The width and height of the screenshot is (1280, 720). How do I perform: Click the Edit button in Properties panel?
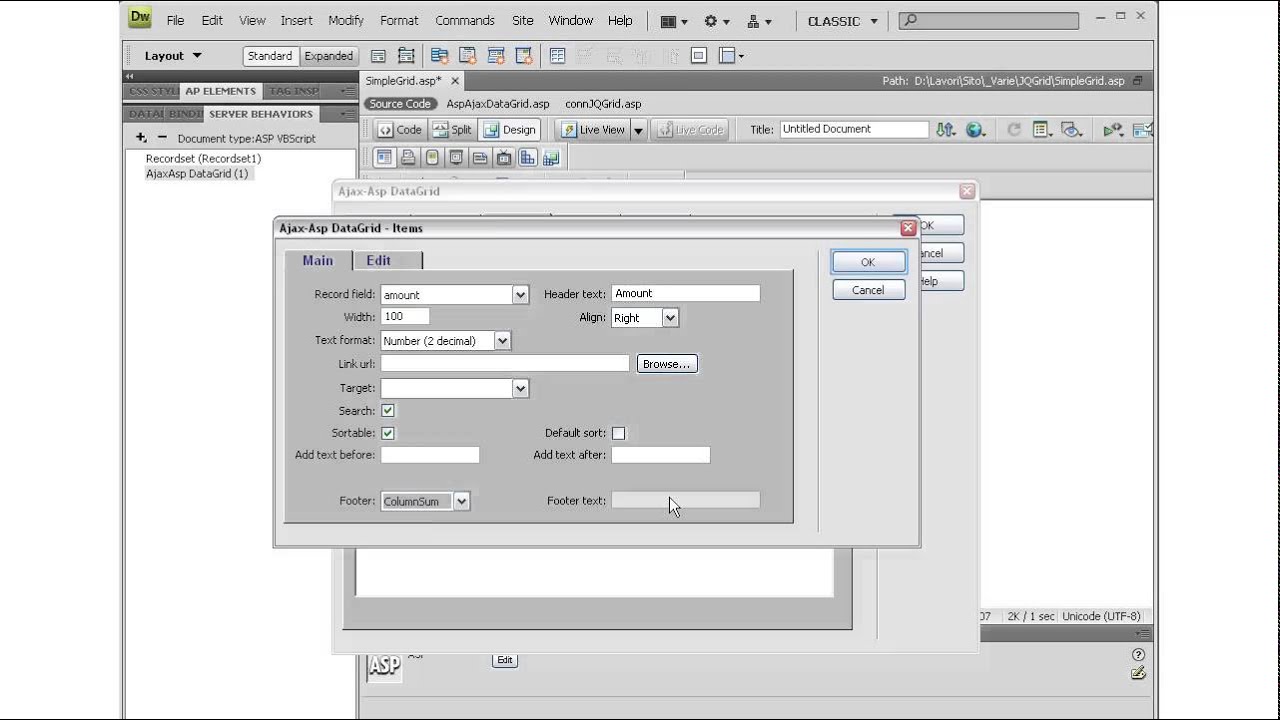[505, 660]
